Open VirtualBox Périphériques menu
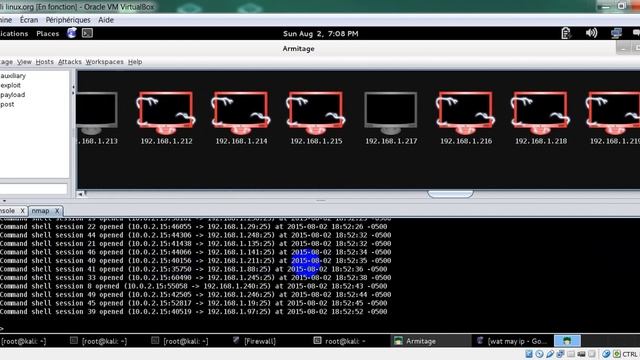Image resolution: width=640 pixels, height=360 pixels. click(68, 20)
